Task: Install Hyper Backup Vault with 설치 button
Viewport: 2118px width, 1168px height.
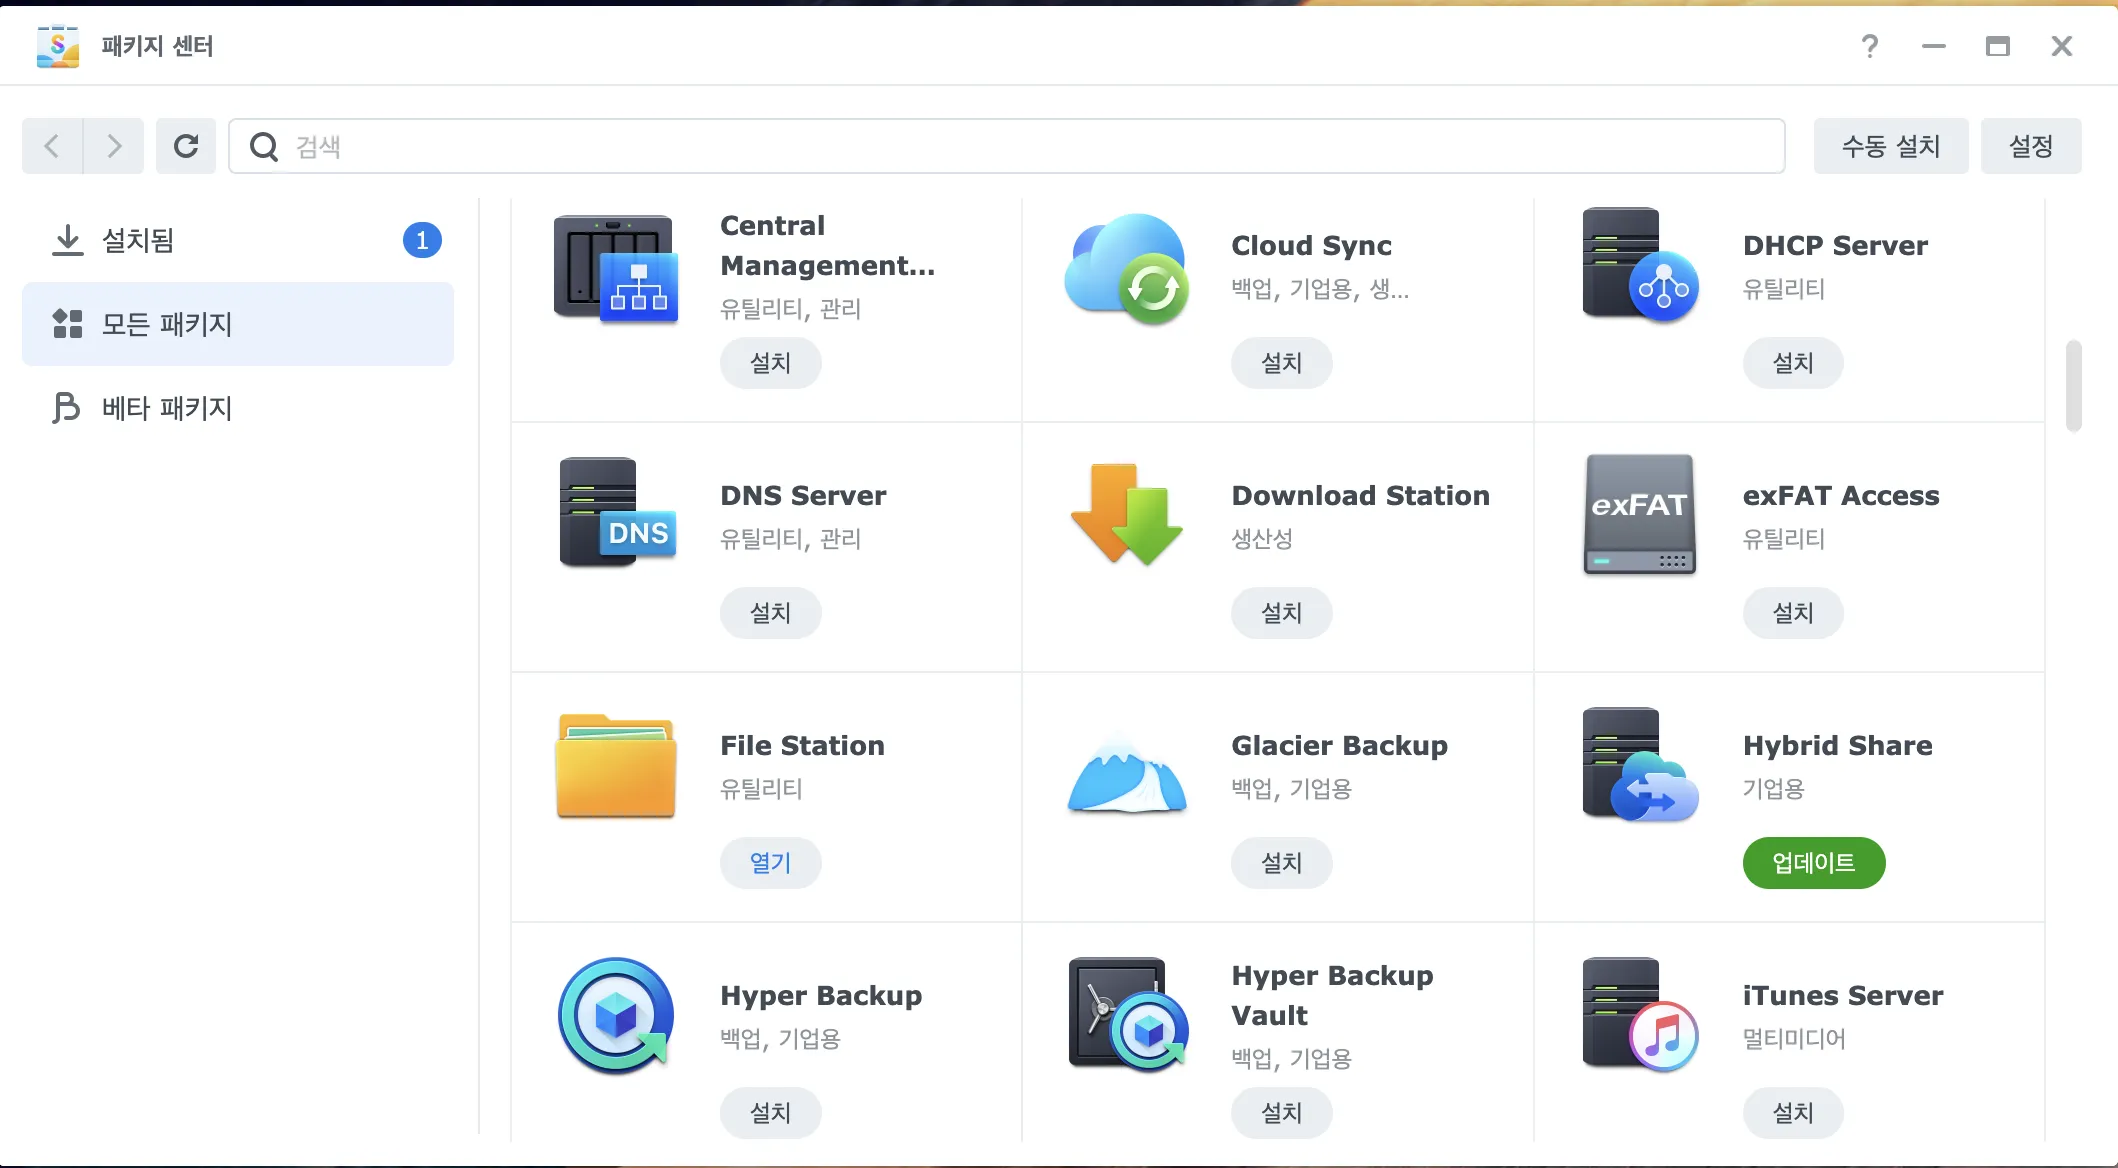Action: pos(1281,1113)
